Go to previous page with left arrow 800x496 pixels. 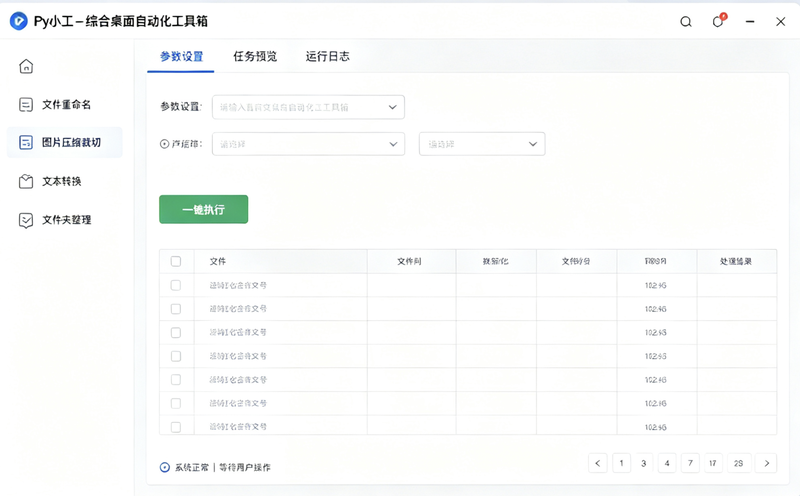pos(597,463)
